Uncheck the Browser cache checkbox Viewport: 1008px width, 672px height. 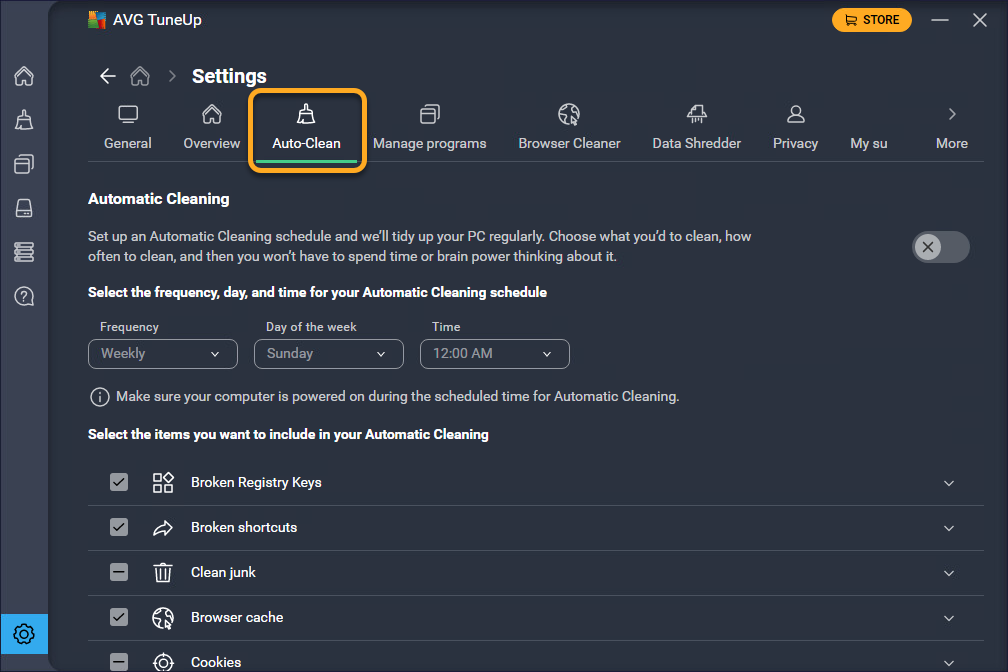point(119,617)
